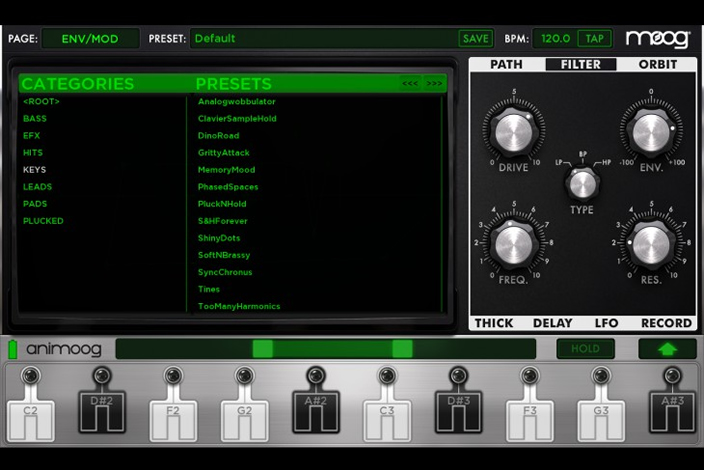Click the left handle on keyboard range strip
704x470 pixels.
[x=263, y=349]
